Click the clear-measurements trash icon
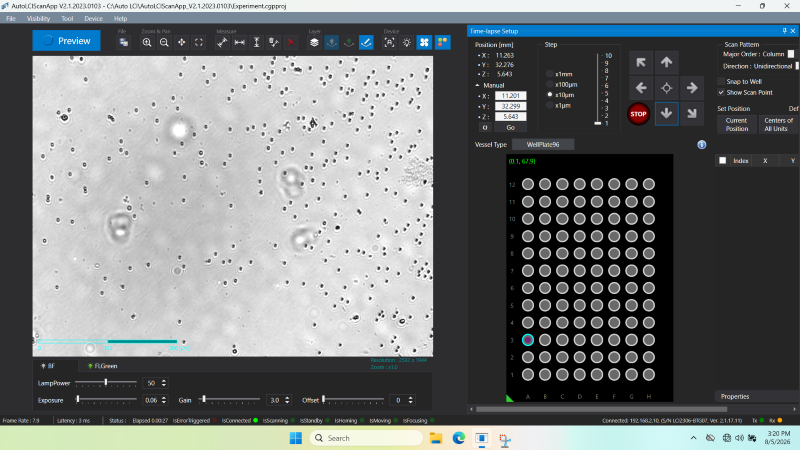This screenshot has height=450, width=800. 274,42
